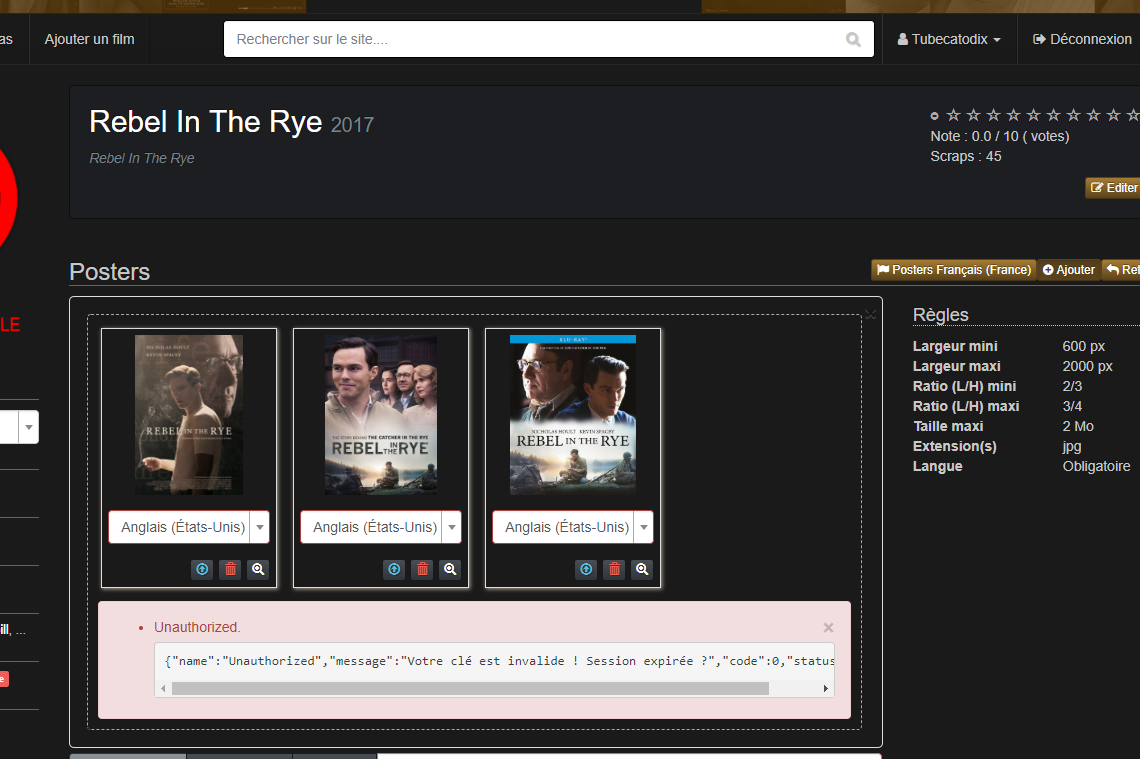The height and width of the screenshot is (759, 1140).
Task: Select the second poster thumbnail
Action: click(x=381, y=414)
